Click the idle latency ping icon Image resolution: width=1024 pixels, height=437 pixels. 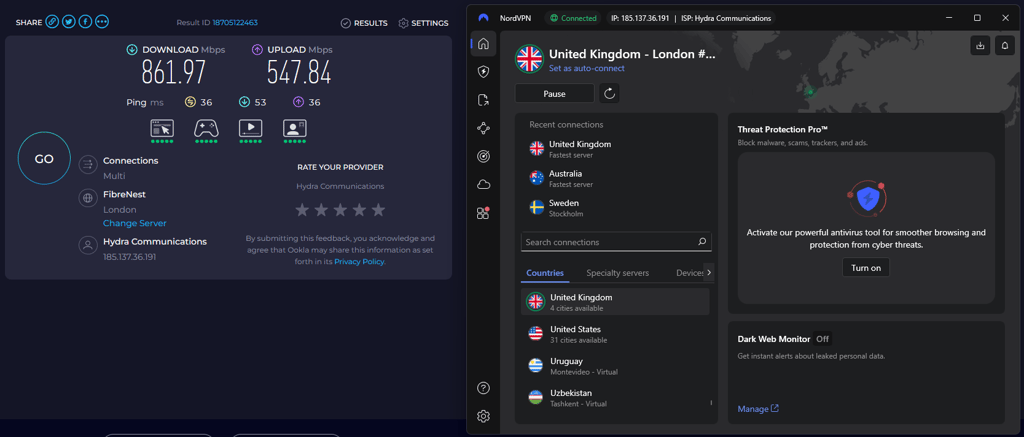[x=190, y=102]
